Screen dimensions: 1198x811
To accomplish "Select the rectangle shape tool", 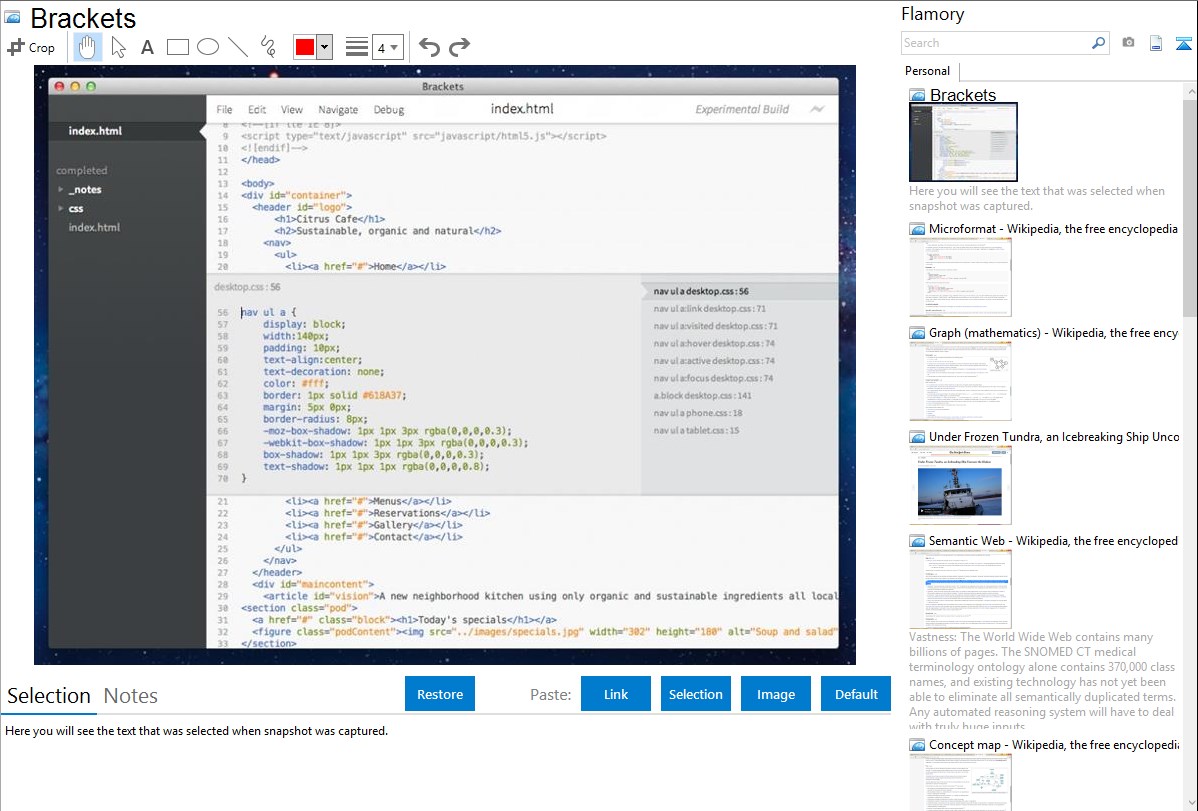I will tap(178, 47).
